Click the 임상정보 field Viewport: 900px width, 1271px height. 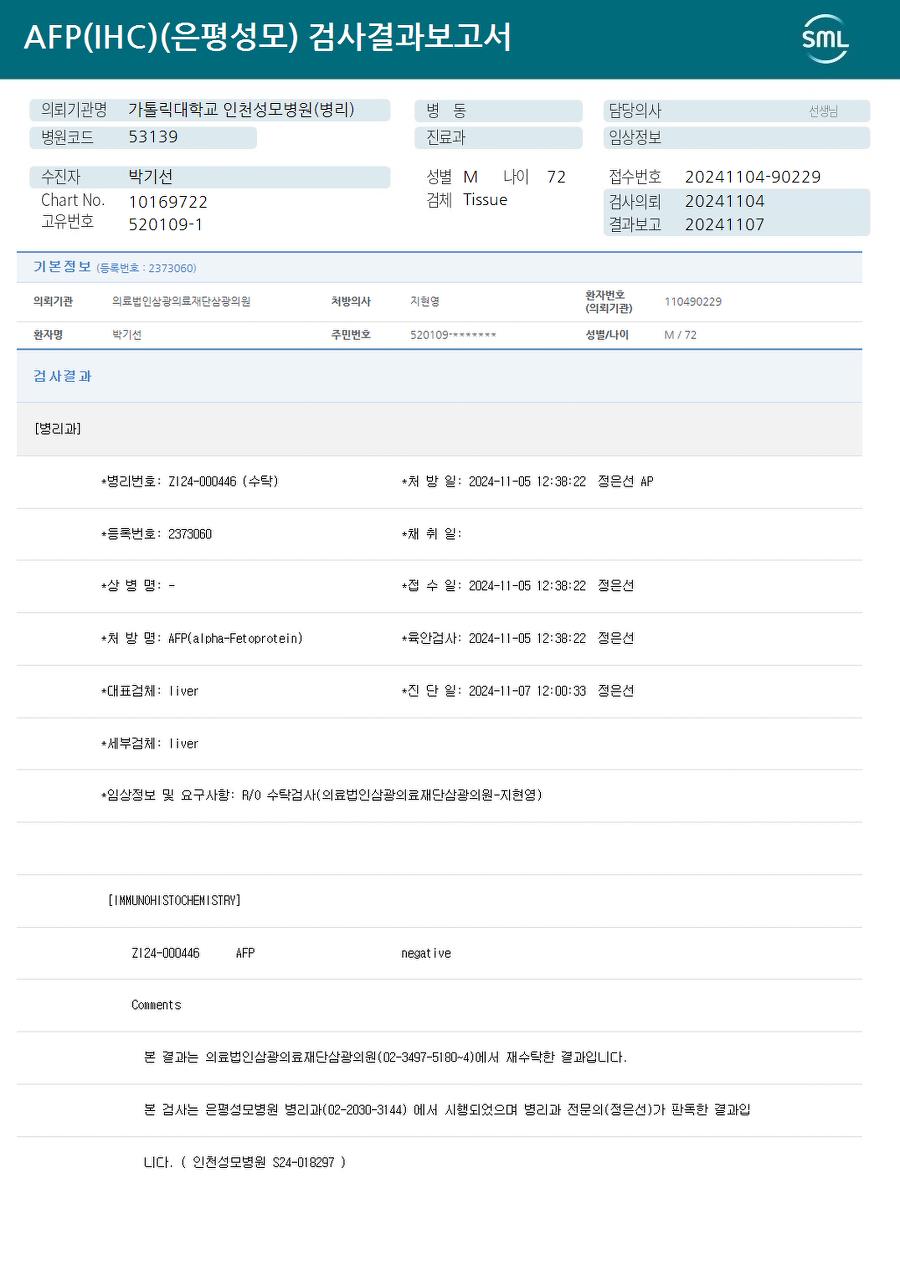coord(736,138)
